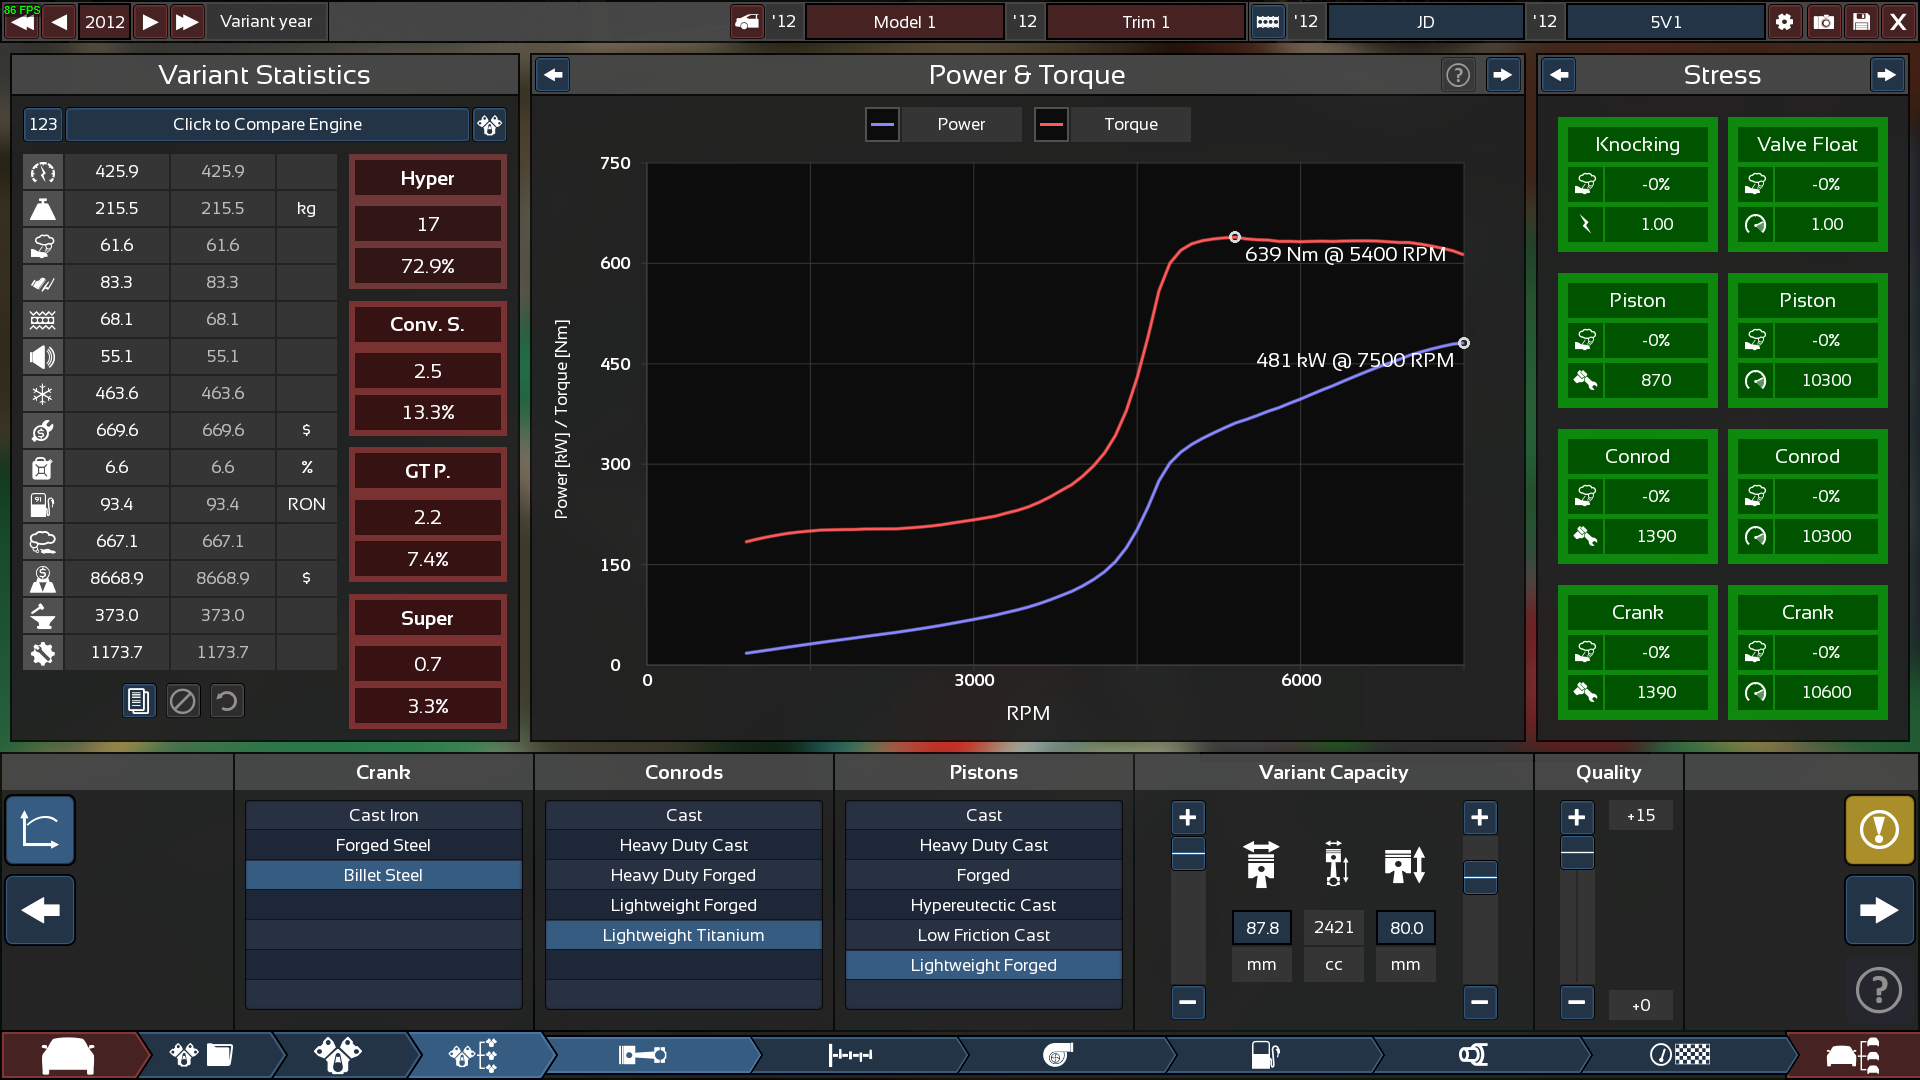Take a screenshot with the camera icon
The height and width of the screenshot is (1080, 1920).
[x=1823, y=21]
